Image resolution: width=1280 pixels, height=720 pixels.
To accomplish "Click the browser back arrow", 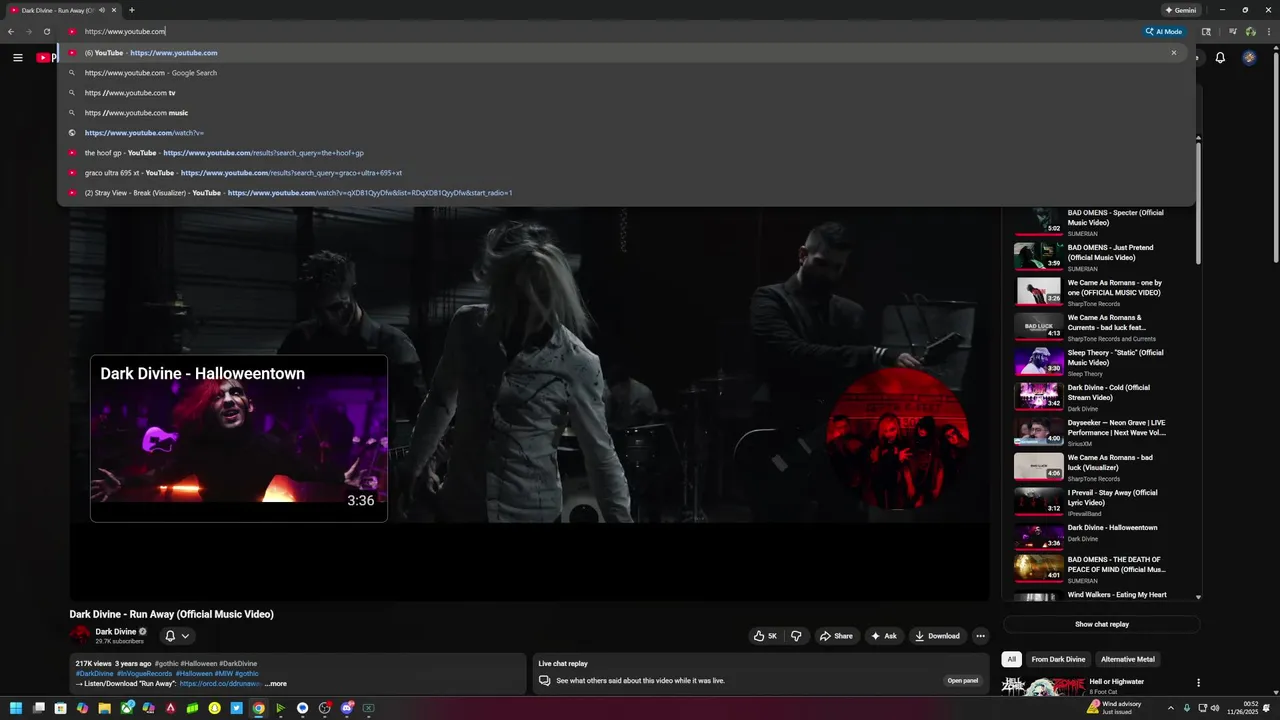I will (11, 31).
